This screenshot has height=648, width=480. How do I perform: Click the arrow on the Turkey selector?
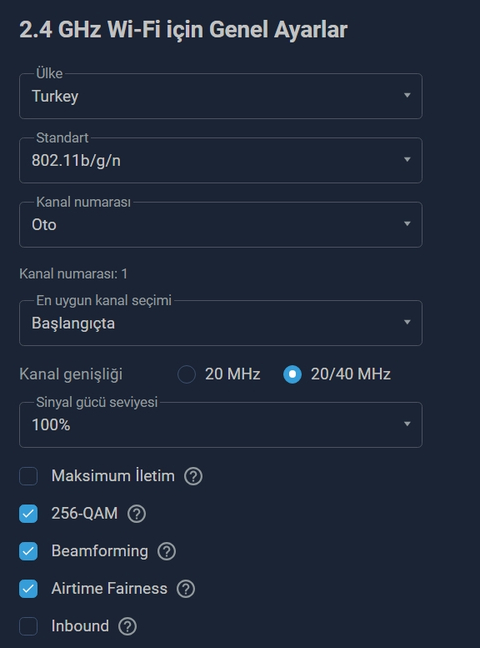click(x=407, y=95)
